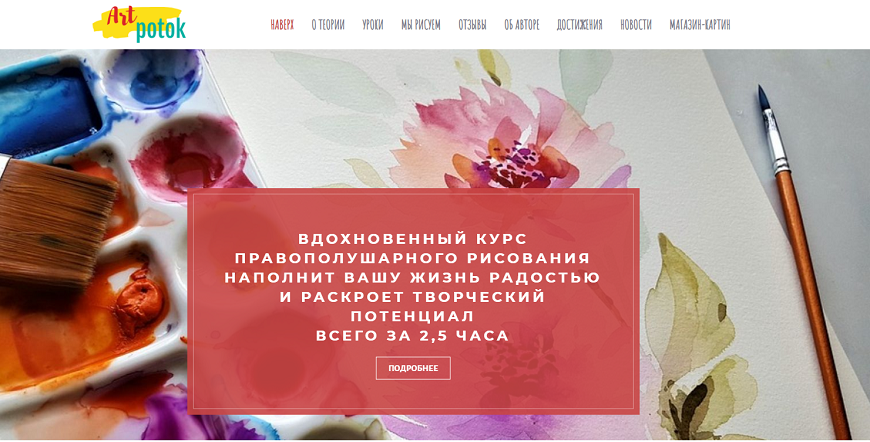Click the Art potok logo
The height and width of the screenshot is (442, 870).
click(139, 24)
